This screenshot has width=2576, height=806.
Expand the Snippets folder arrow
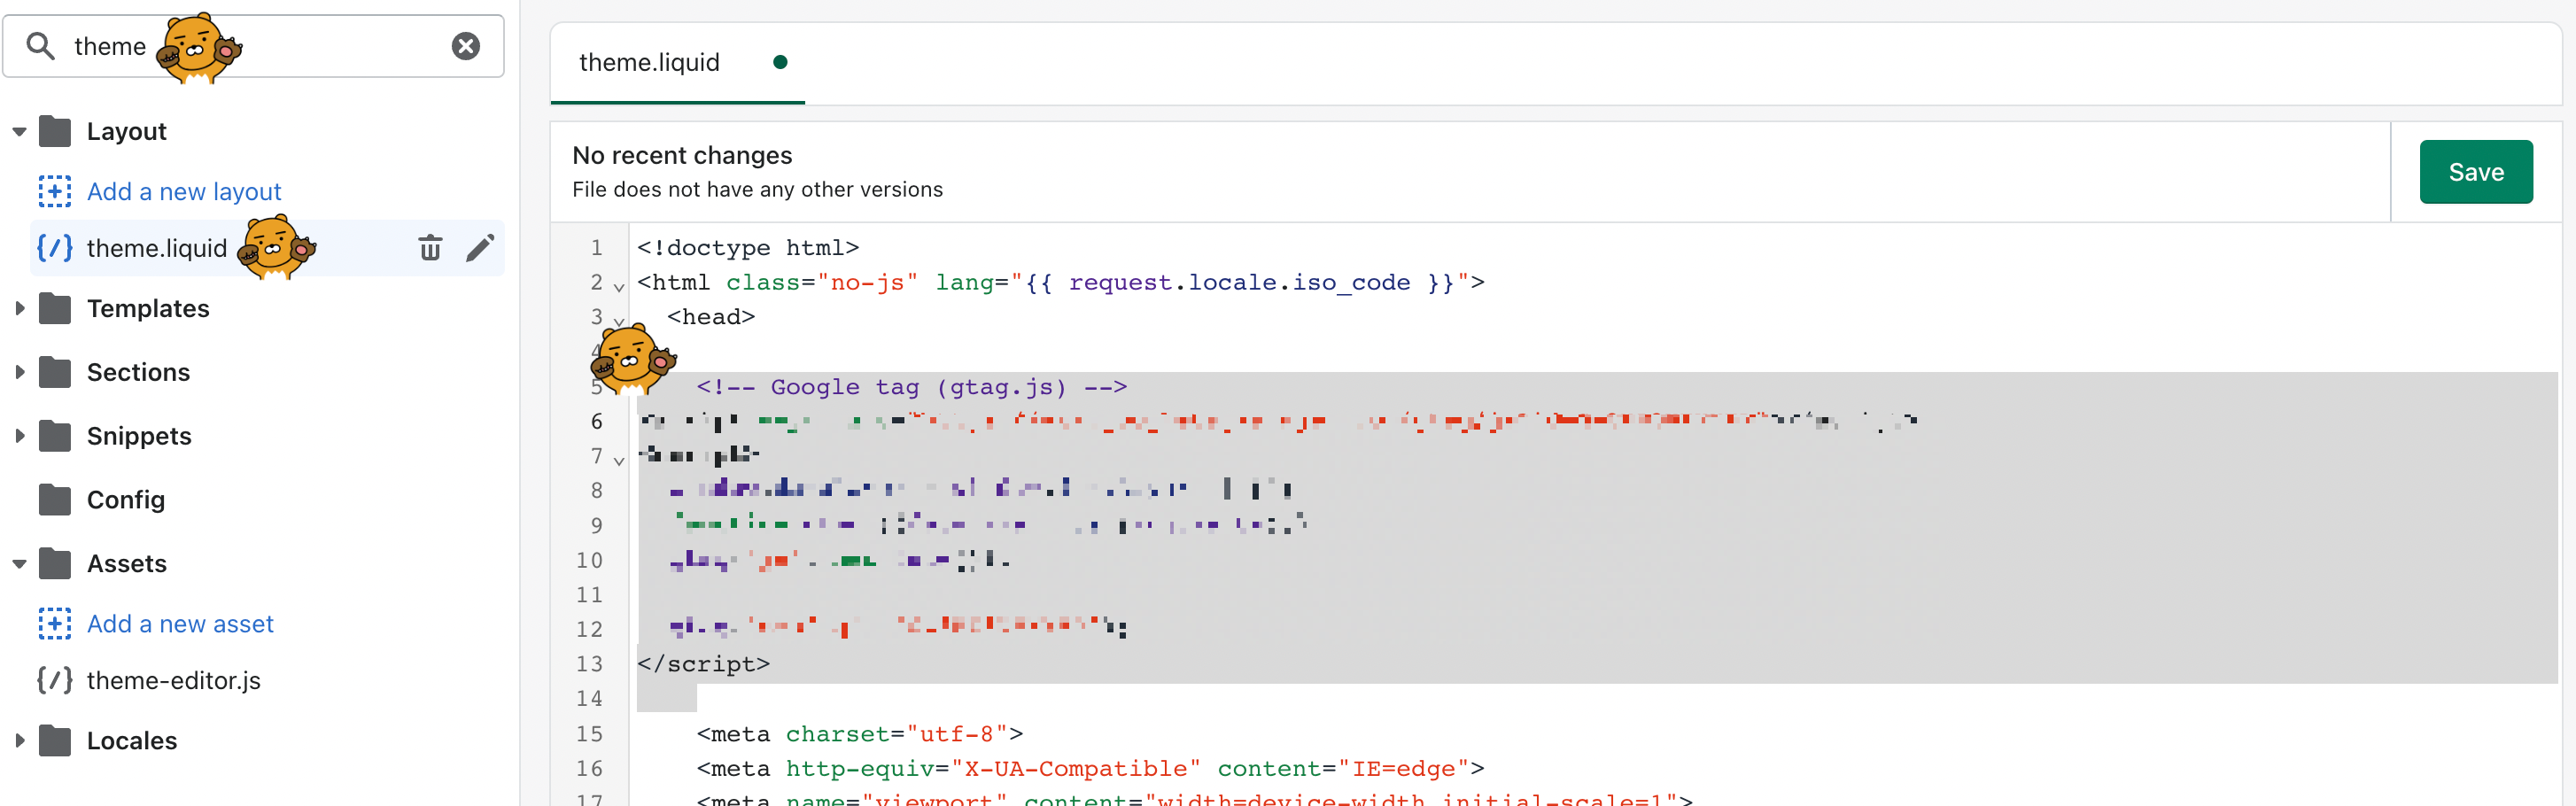19,436
